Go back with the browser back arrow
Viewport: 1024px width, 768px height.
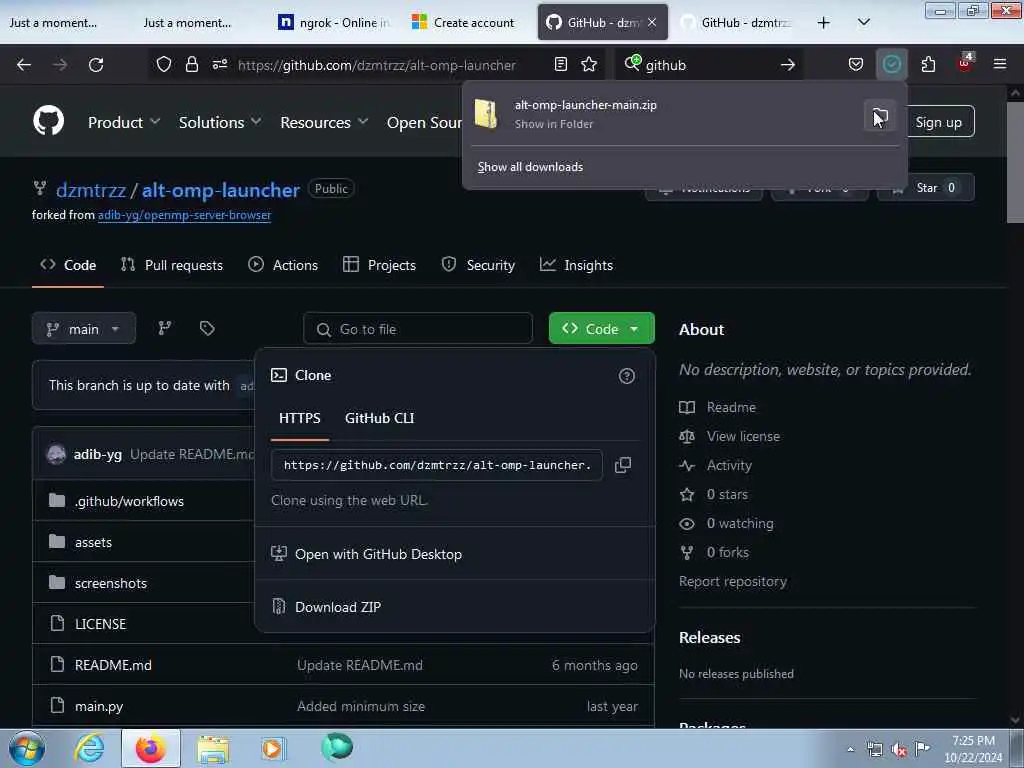click(x=24, y=65)
